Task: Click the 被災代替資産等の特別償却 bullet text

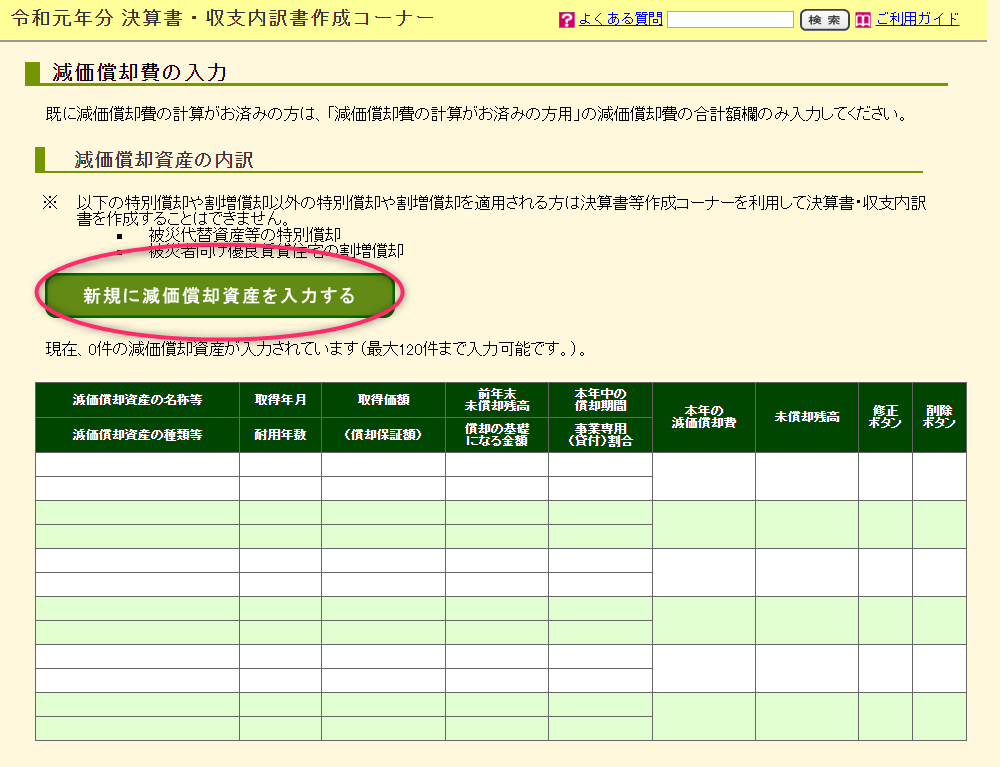Action: point(244,235)
